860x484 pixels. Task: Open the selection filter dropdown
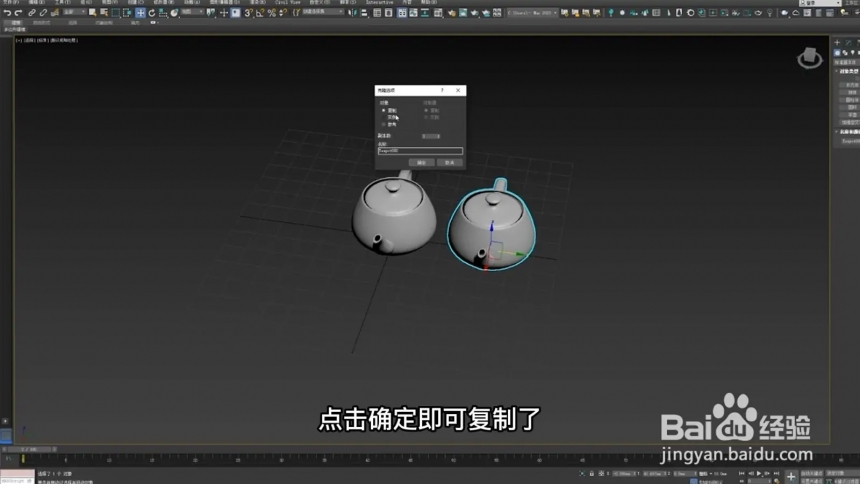73,12
